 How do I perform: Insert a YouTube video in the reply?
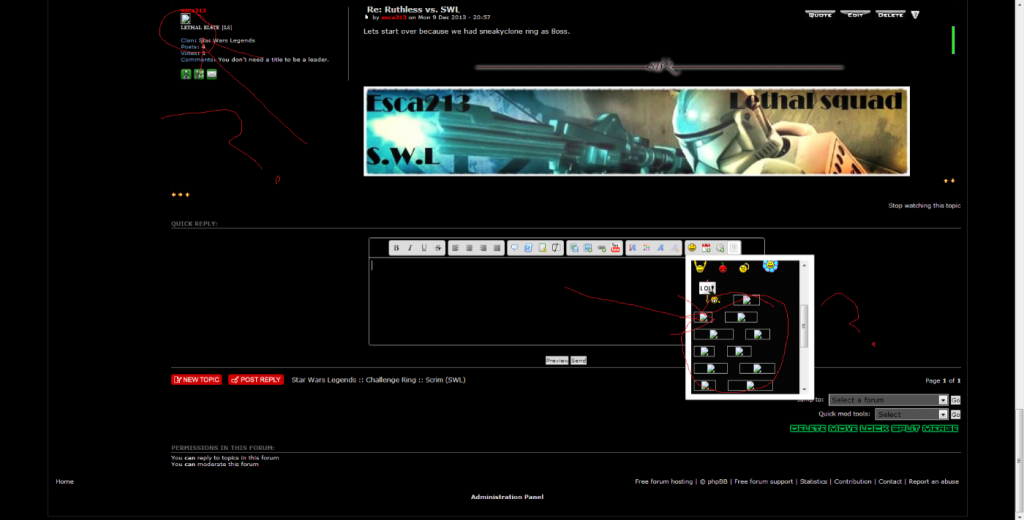[615, 248]
